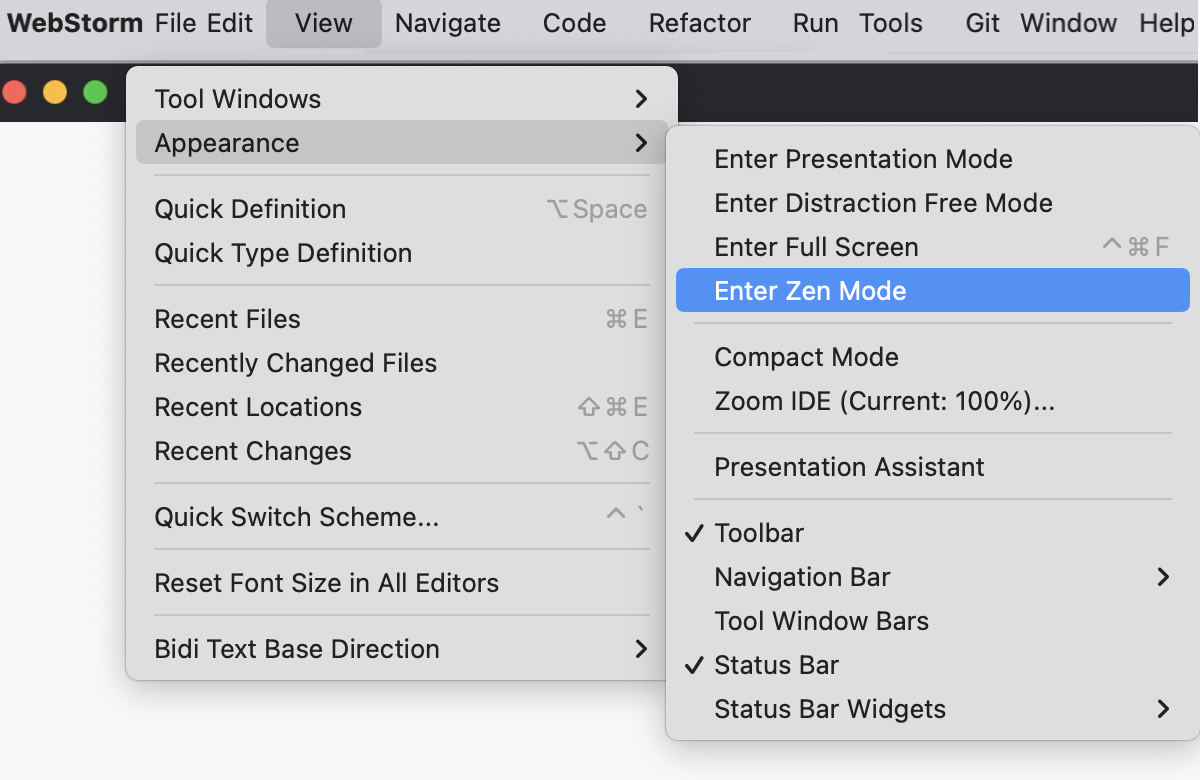Open the Presentation Assistant

pos(849,467)
